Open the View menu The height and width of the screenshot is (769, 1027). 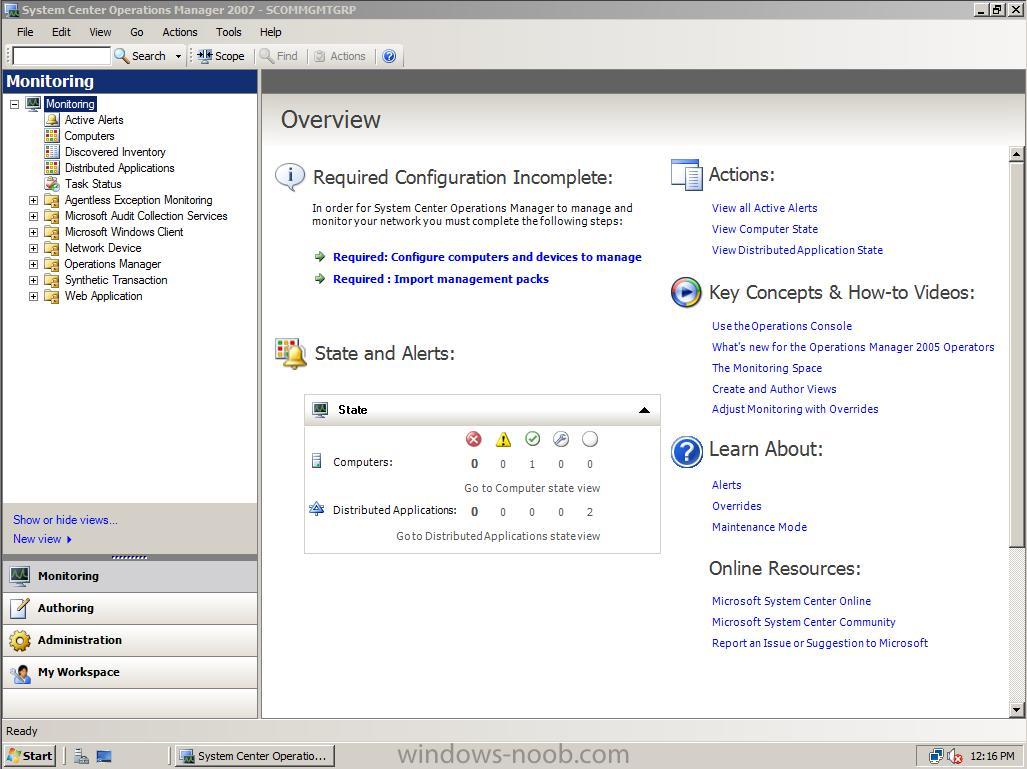[x=100, y=32]
